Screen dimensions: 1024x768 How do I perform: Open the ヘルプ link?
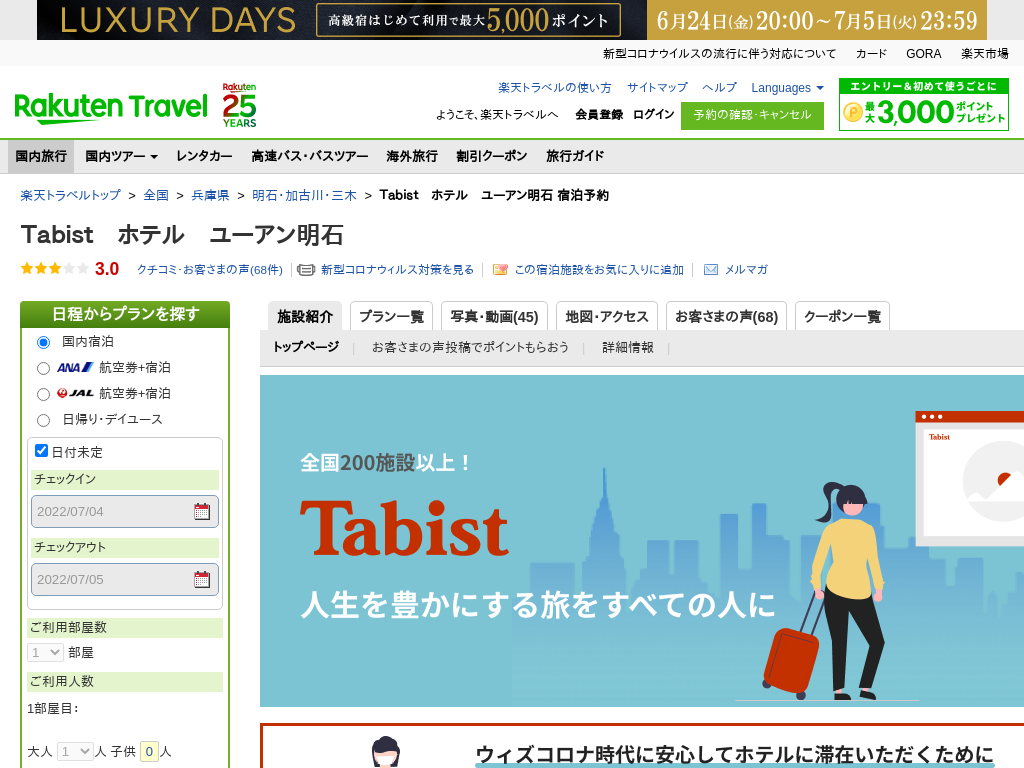[719, 88]
